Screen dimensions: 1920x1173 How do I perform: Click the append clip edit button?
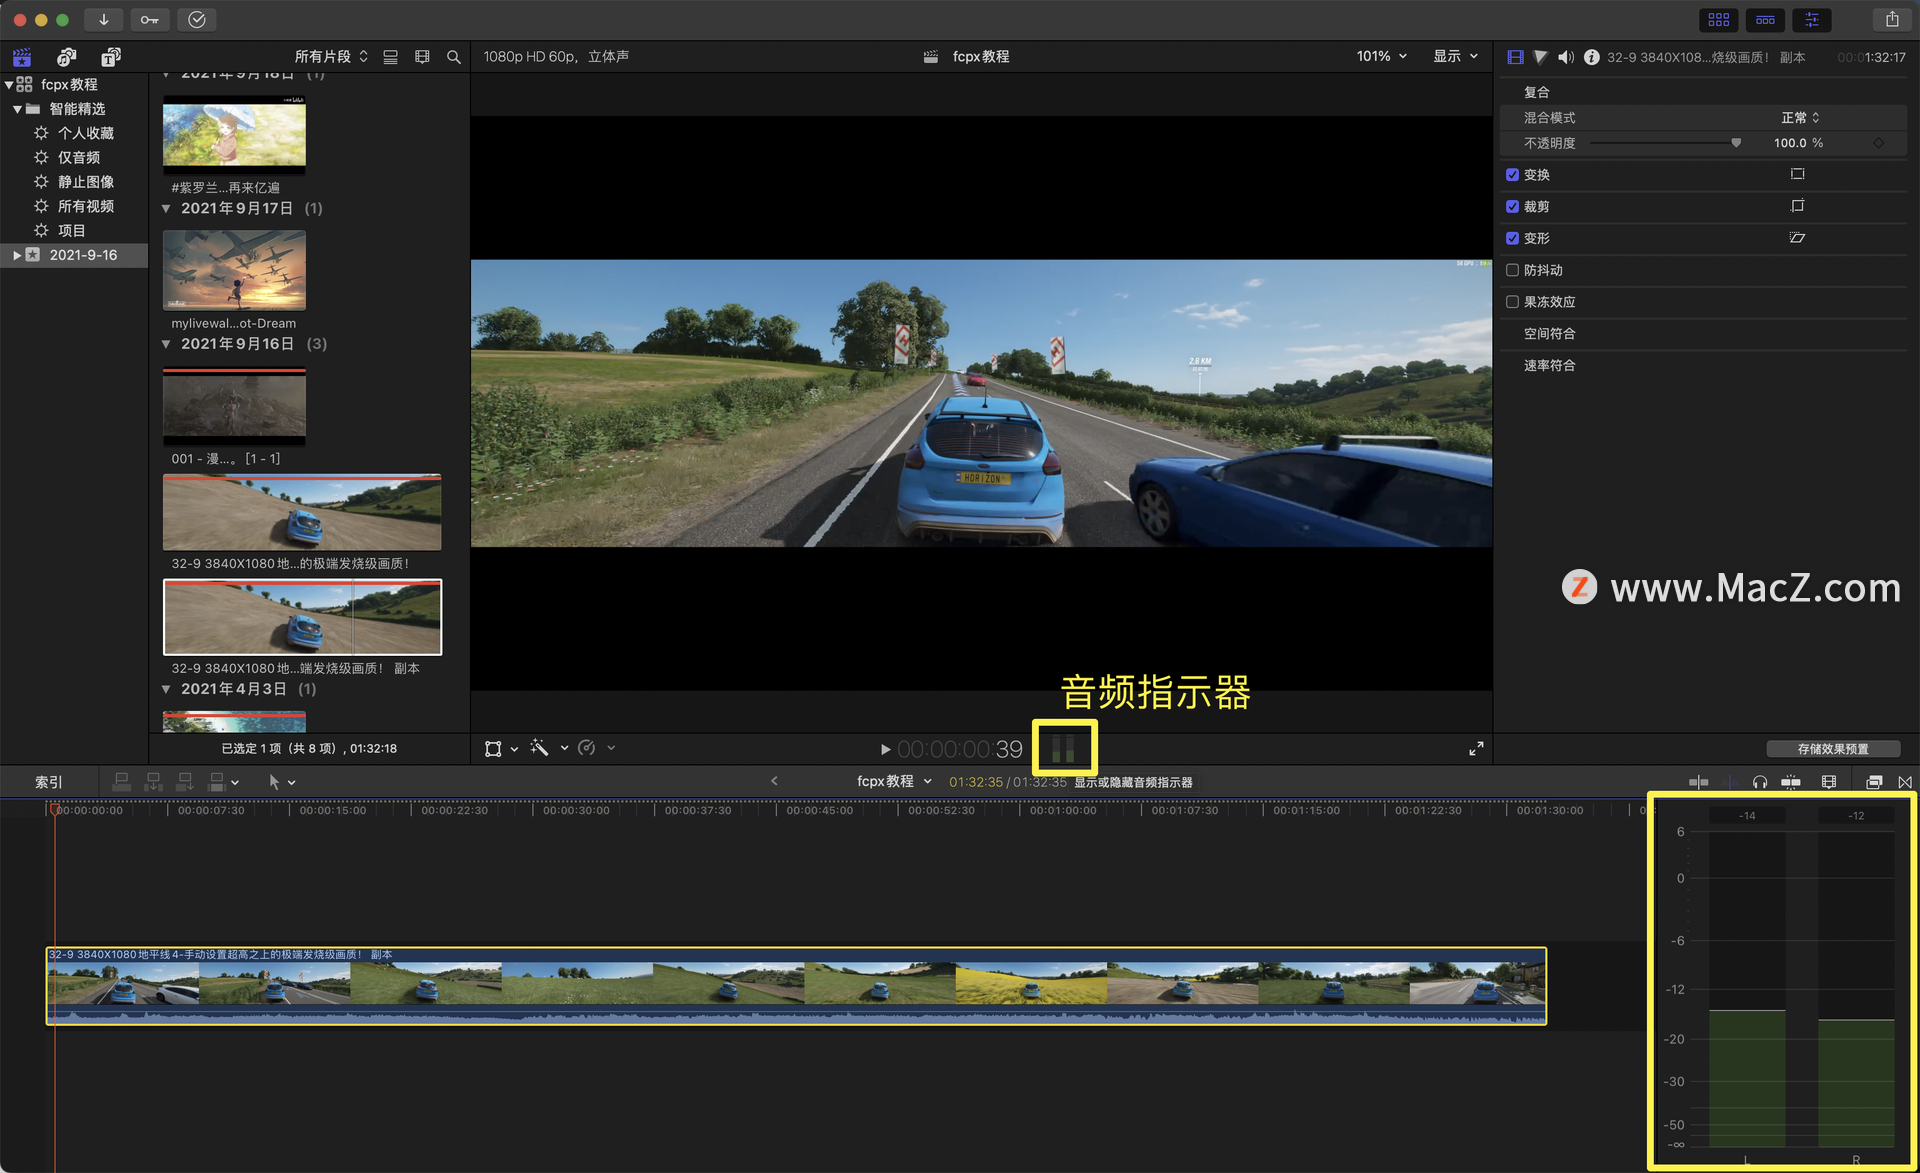(185, 782)
